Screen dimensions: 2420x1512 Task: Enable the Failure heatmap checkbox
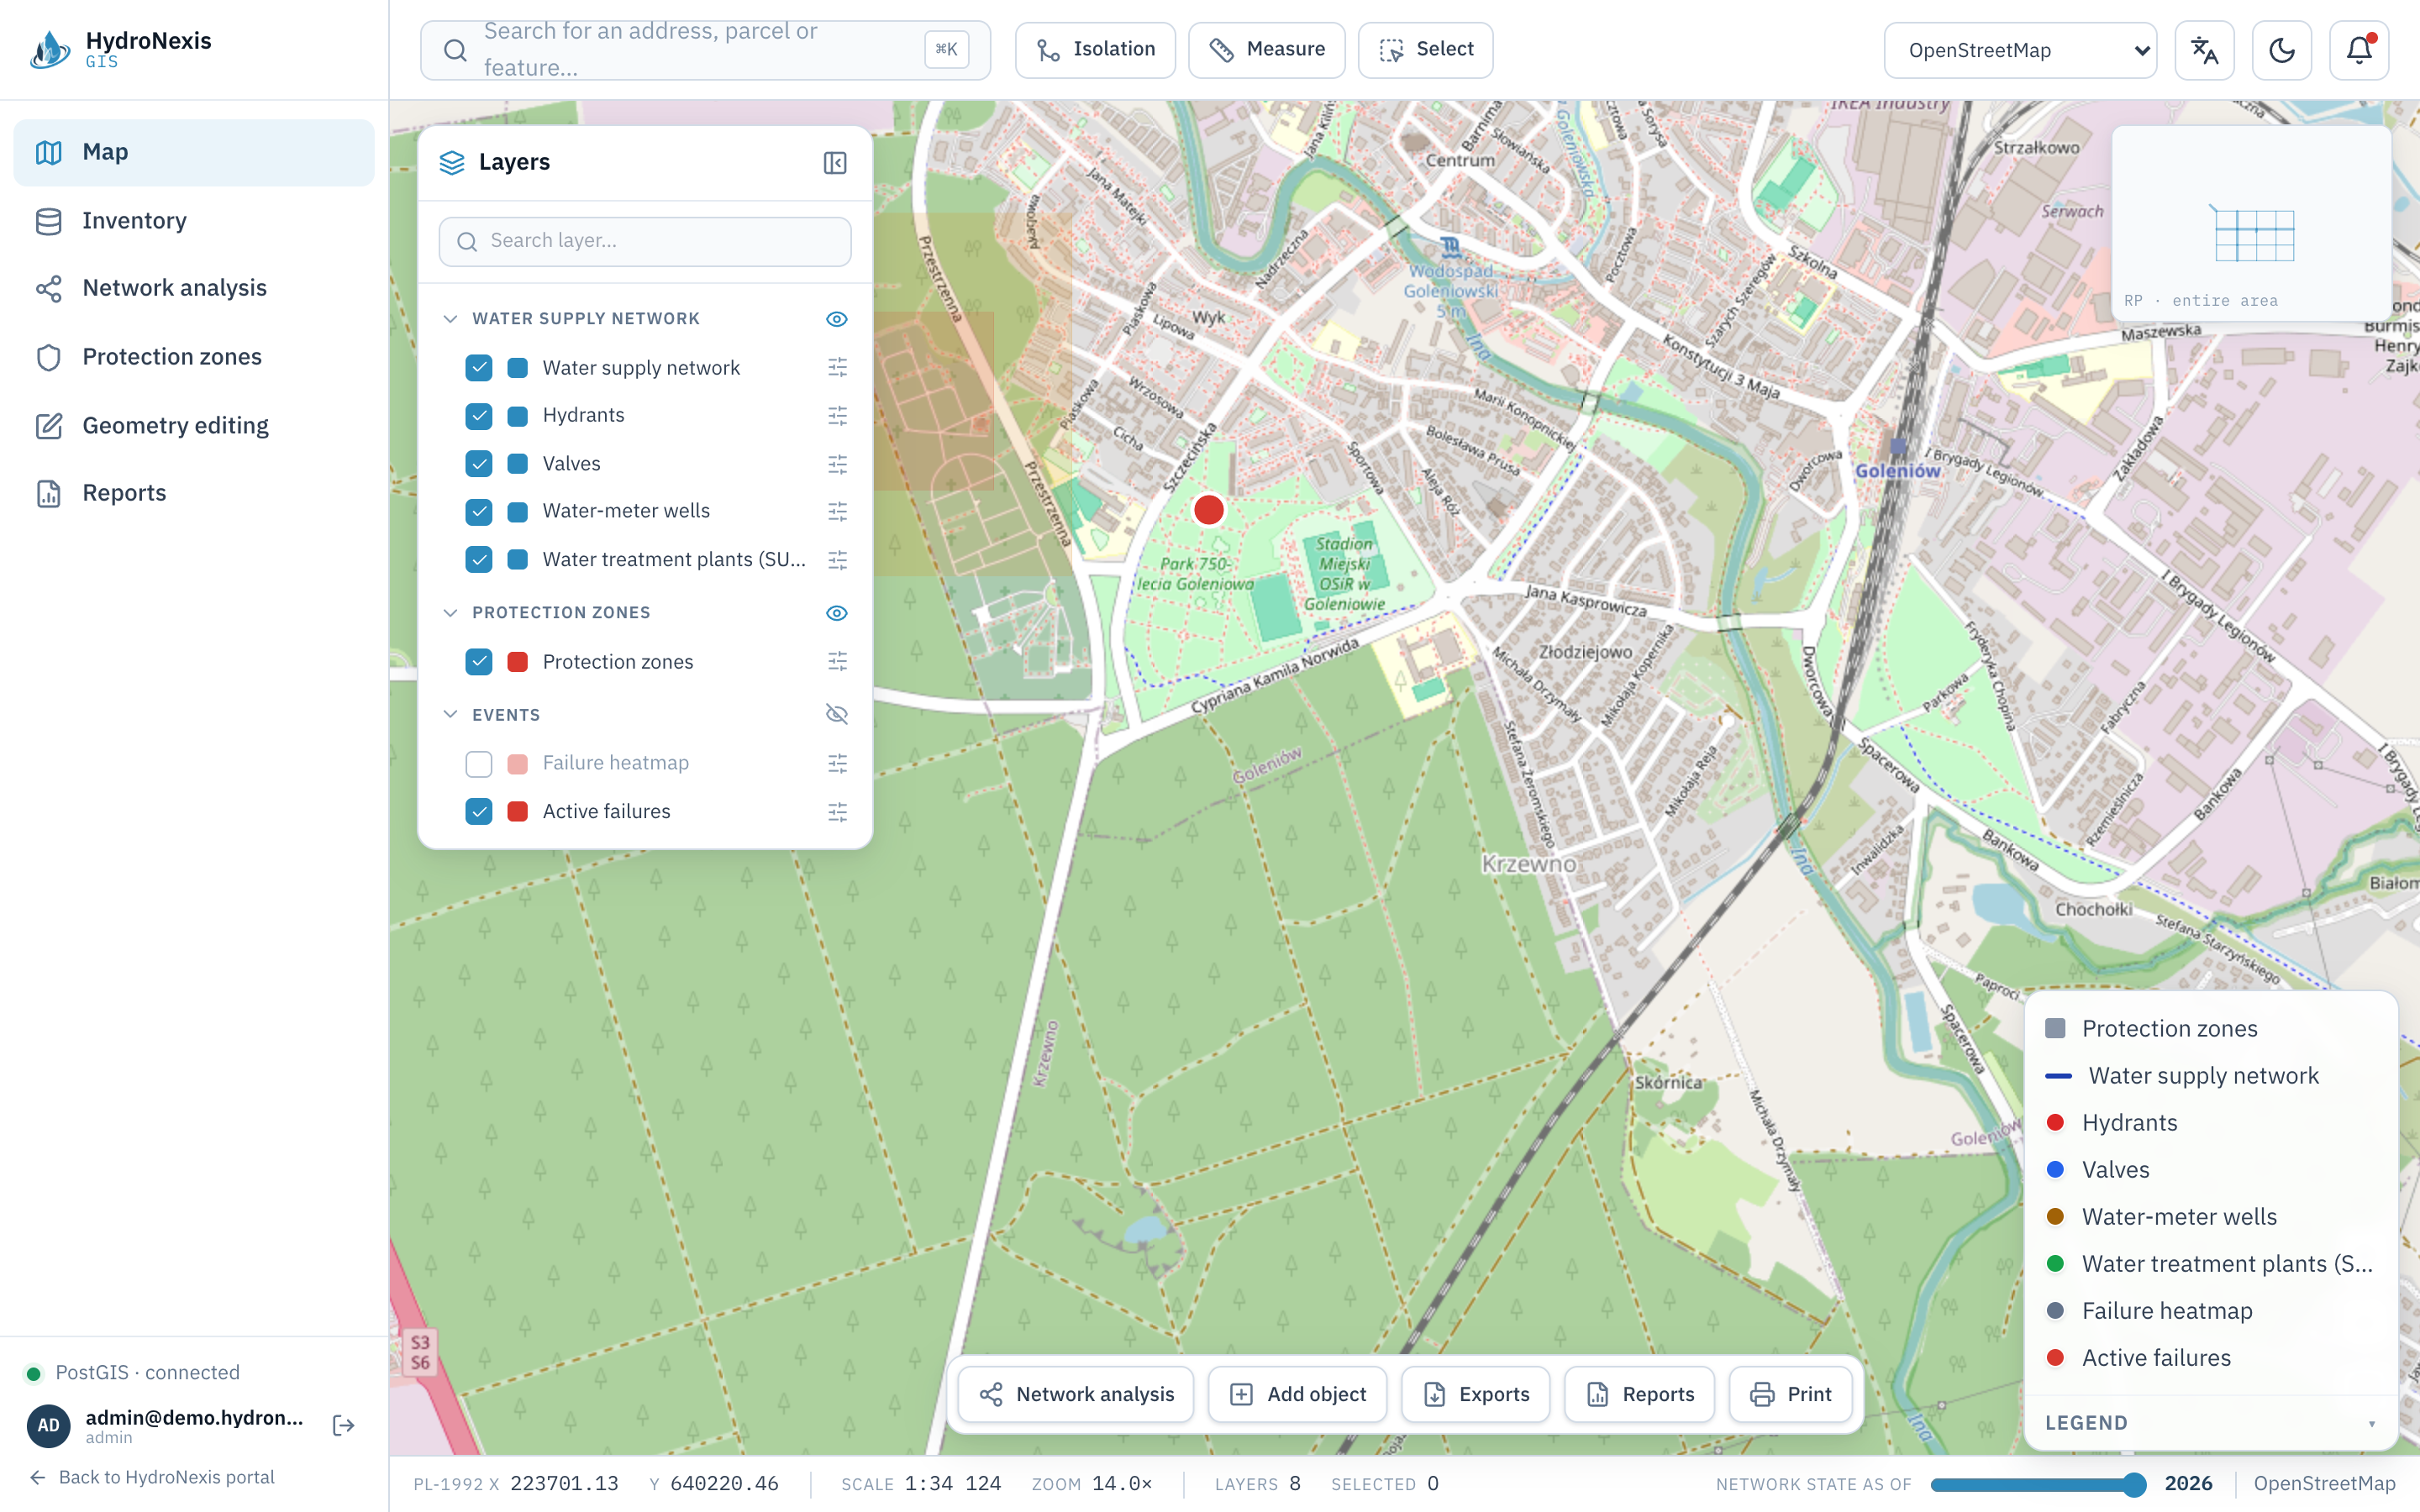pos(479,763)
